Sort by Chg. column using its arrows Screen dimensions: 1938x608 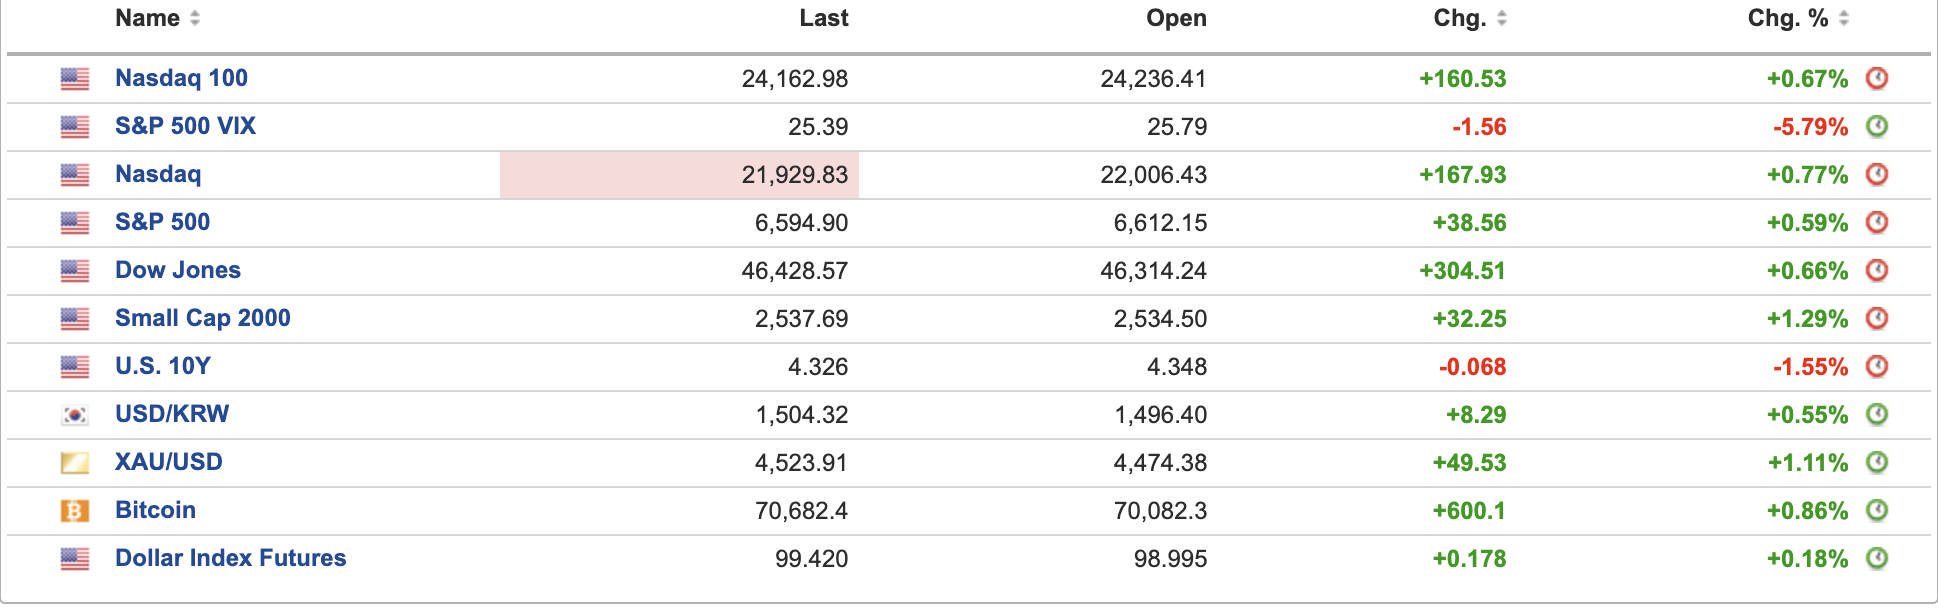[1502, 18]
